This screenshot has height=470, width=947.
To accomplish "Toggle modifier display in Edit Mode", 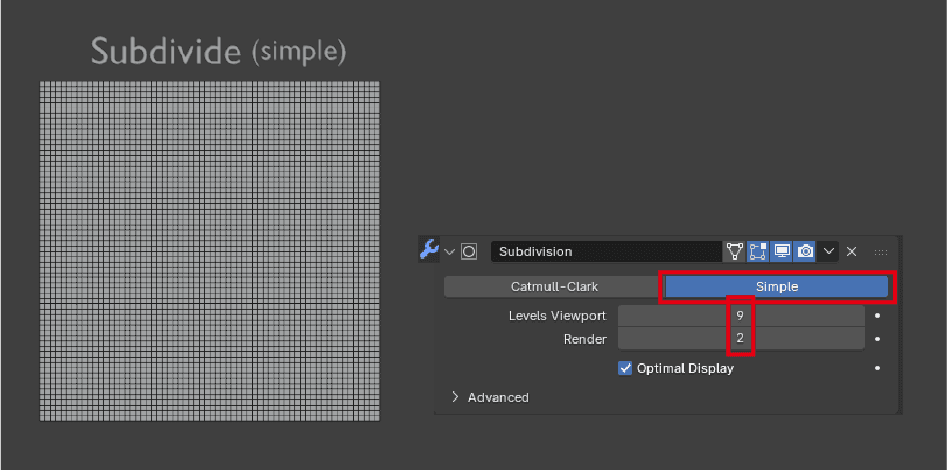I will click(758, 251).
